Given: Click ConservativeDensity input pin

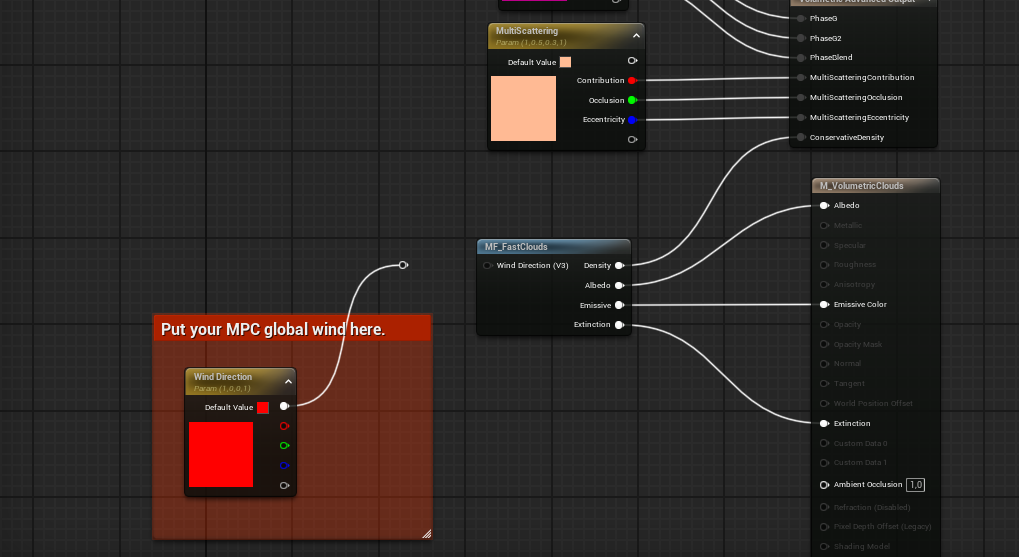Looking at the screenshot, I should tap(801, 137).
